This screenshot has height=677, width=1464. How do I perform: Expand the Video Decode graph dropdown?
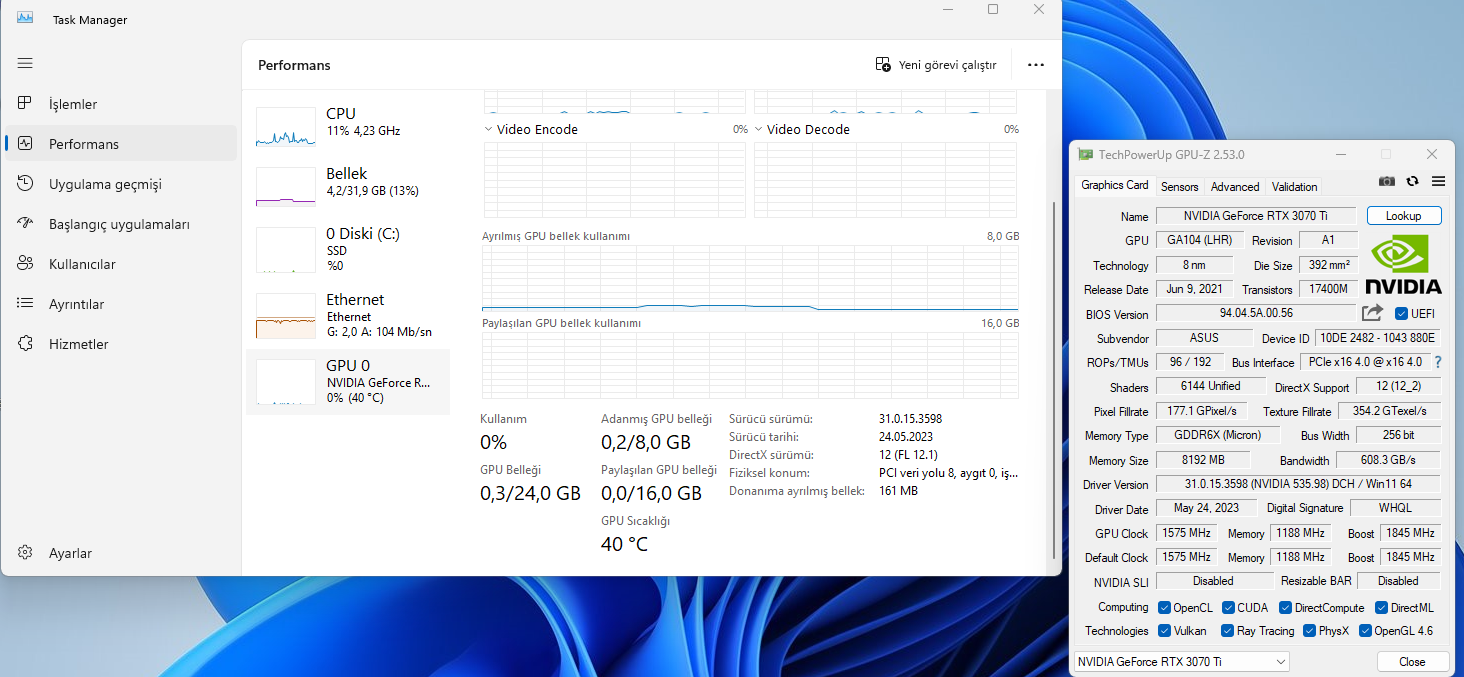(x=758, y=129)
